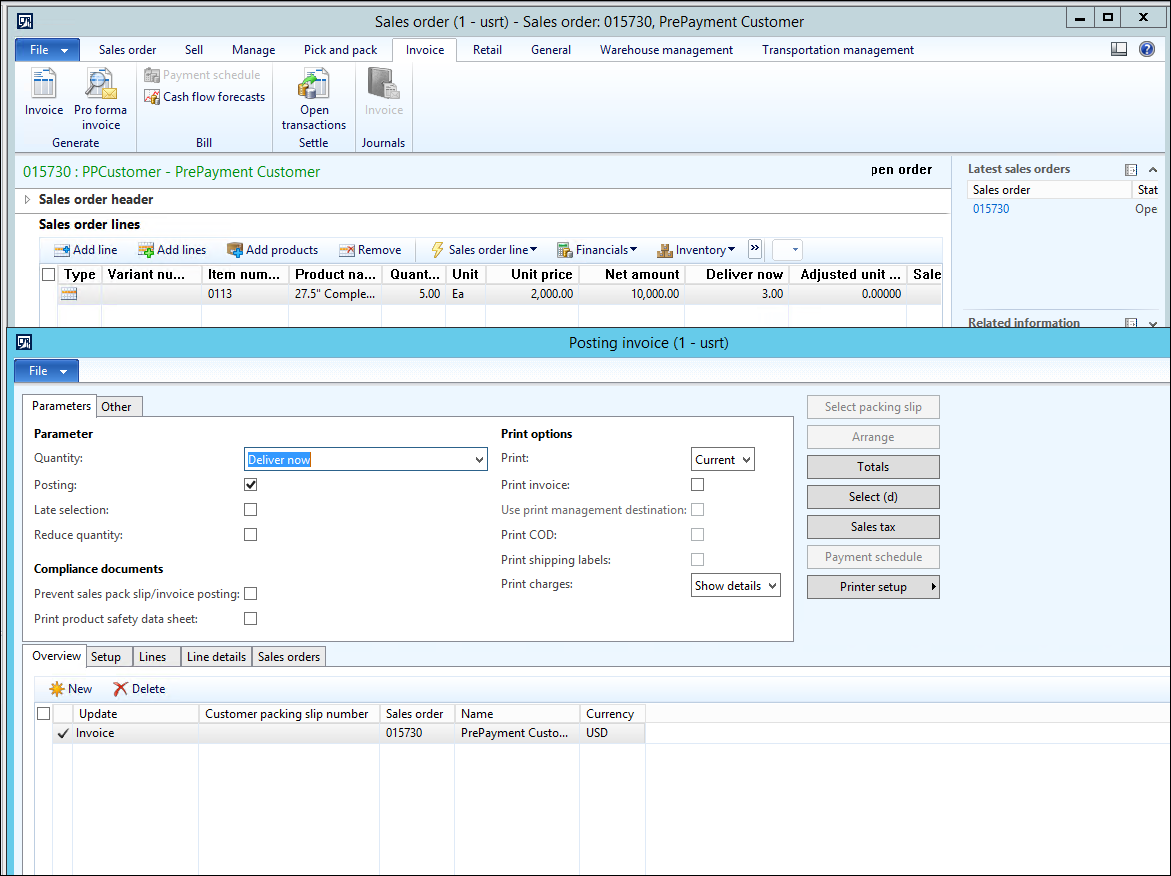The width and height of the screenshot is (1171, 876).
Task: Open sales order 015730 link
Action: click(x=991, y=209)
